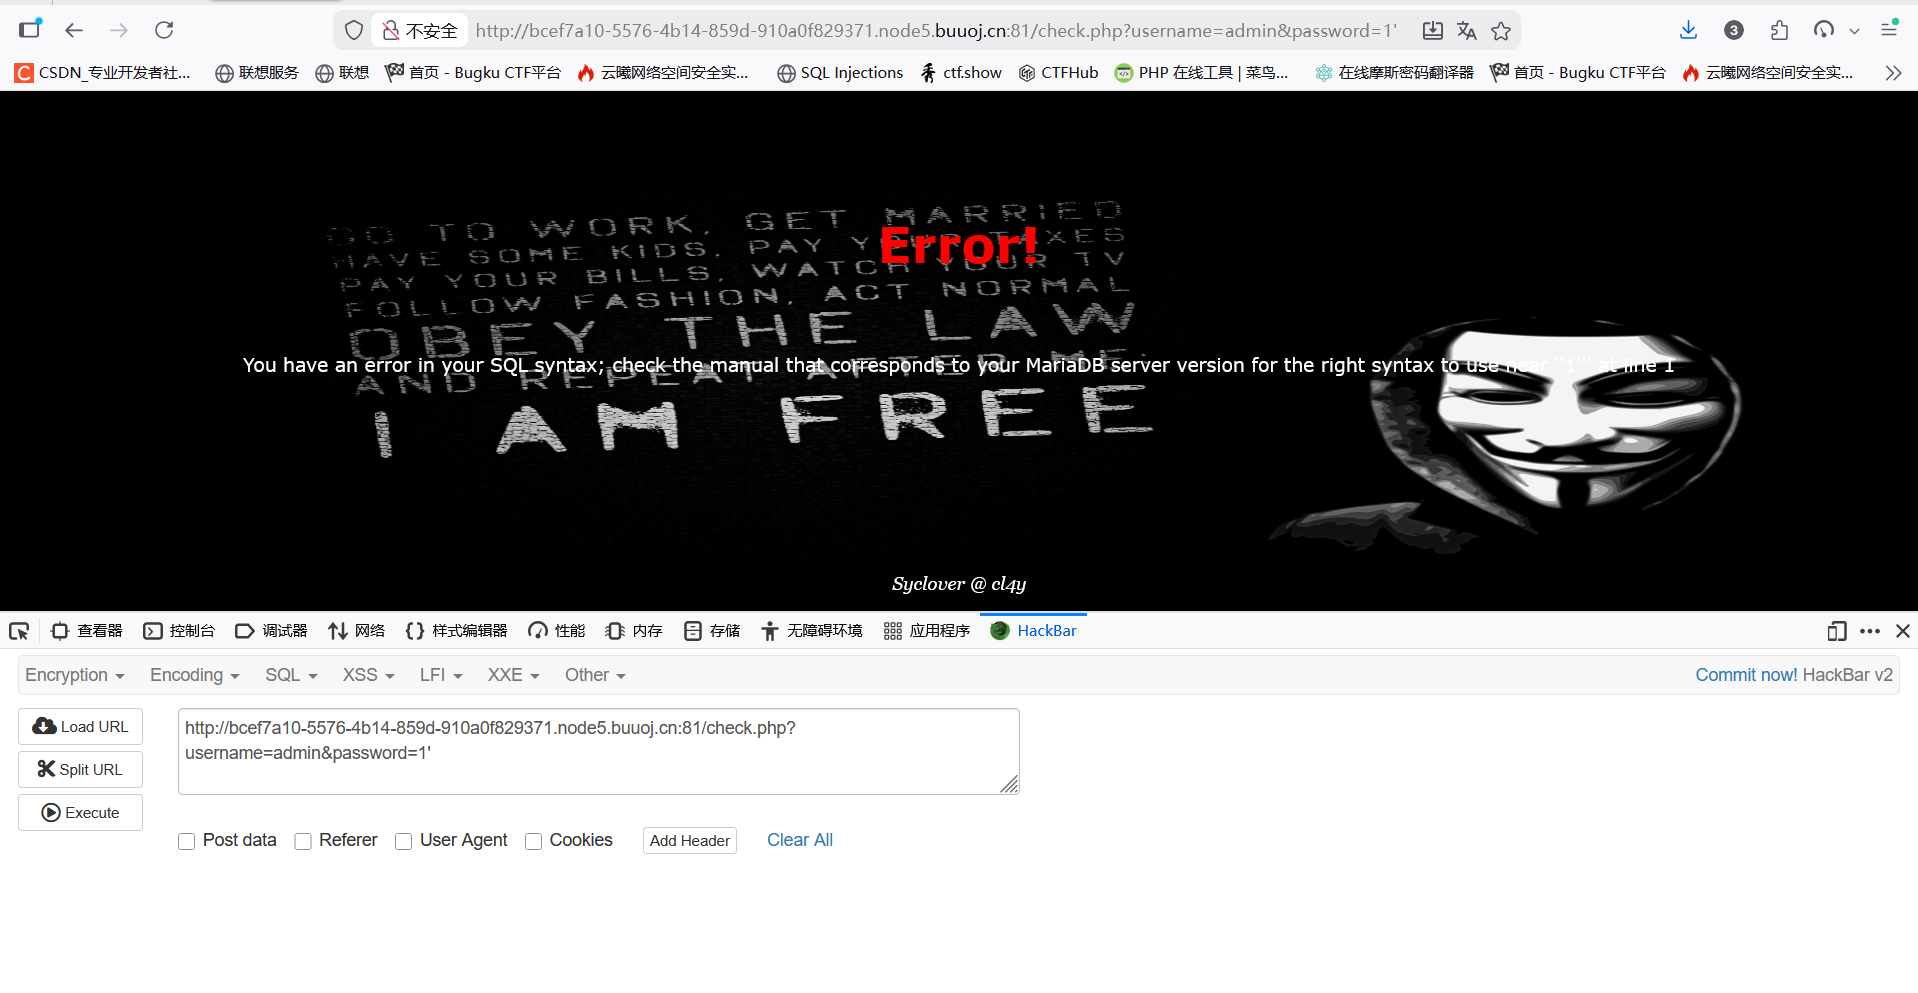The height and width of the screenshot is (993, 1918).
Task: Toggle responsive design mode icon
Action: coord(1836,631)
